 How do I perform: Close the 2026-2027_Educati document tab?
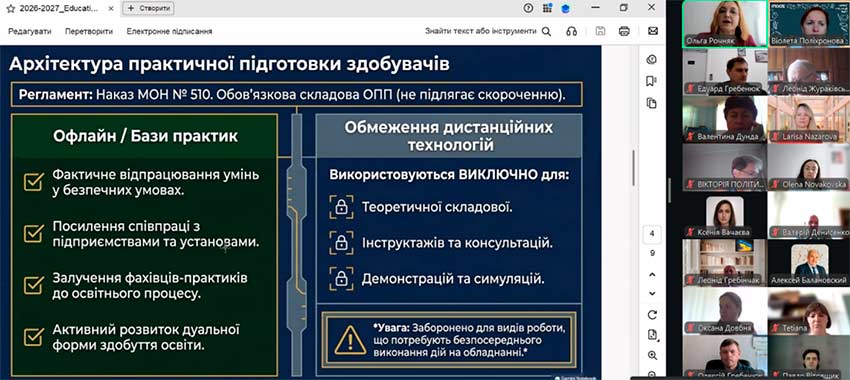click(x=111, y=8)
